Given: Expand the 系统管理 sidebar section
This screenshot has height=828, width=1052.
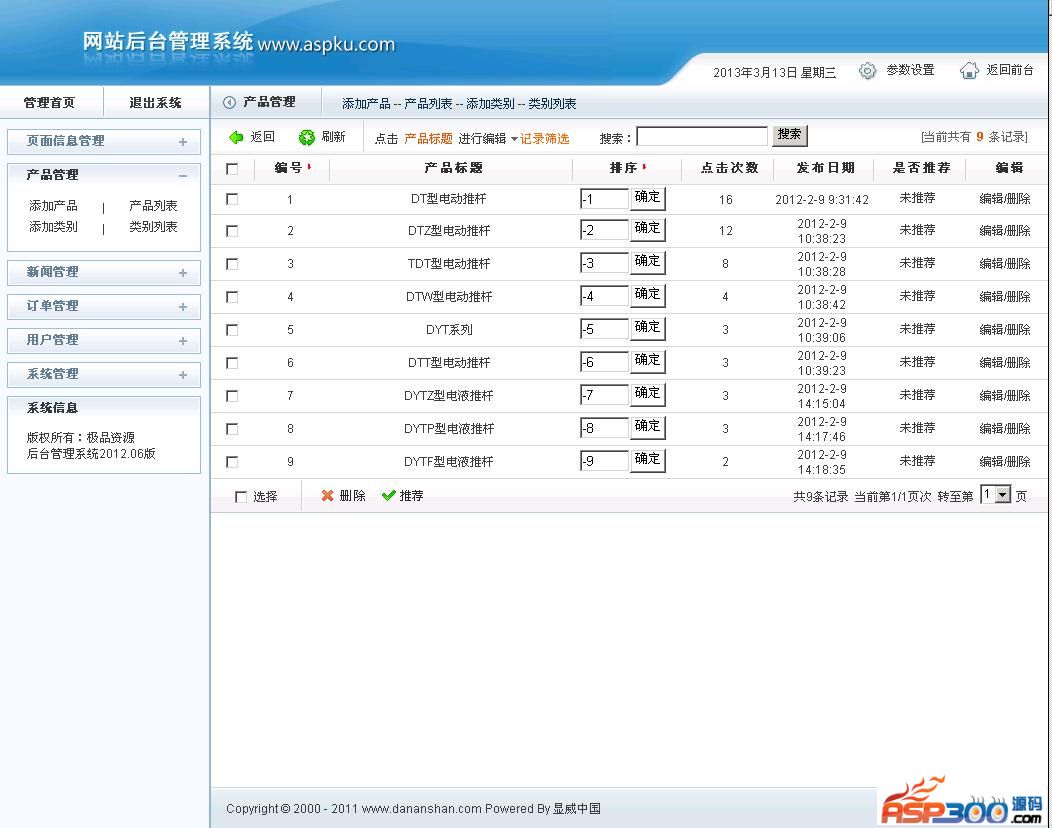Looking at the screenshot, I should click(x=183, y=375).
